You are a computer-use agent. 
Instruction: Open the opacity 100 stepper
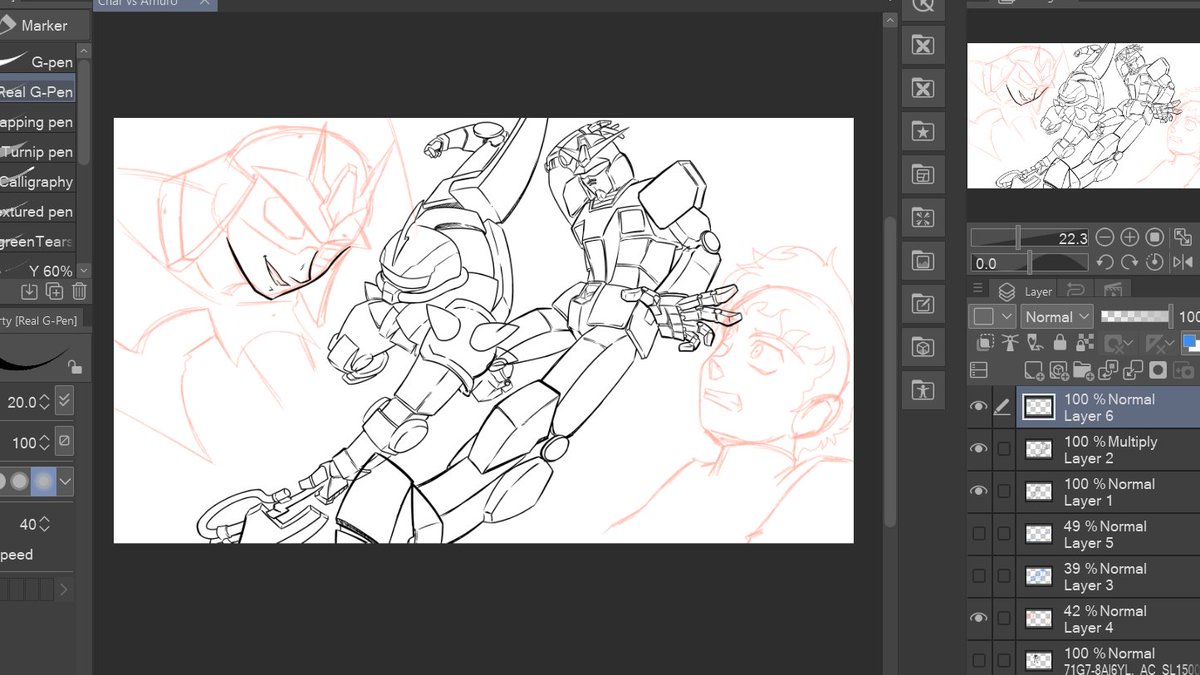(44, 442)
